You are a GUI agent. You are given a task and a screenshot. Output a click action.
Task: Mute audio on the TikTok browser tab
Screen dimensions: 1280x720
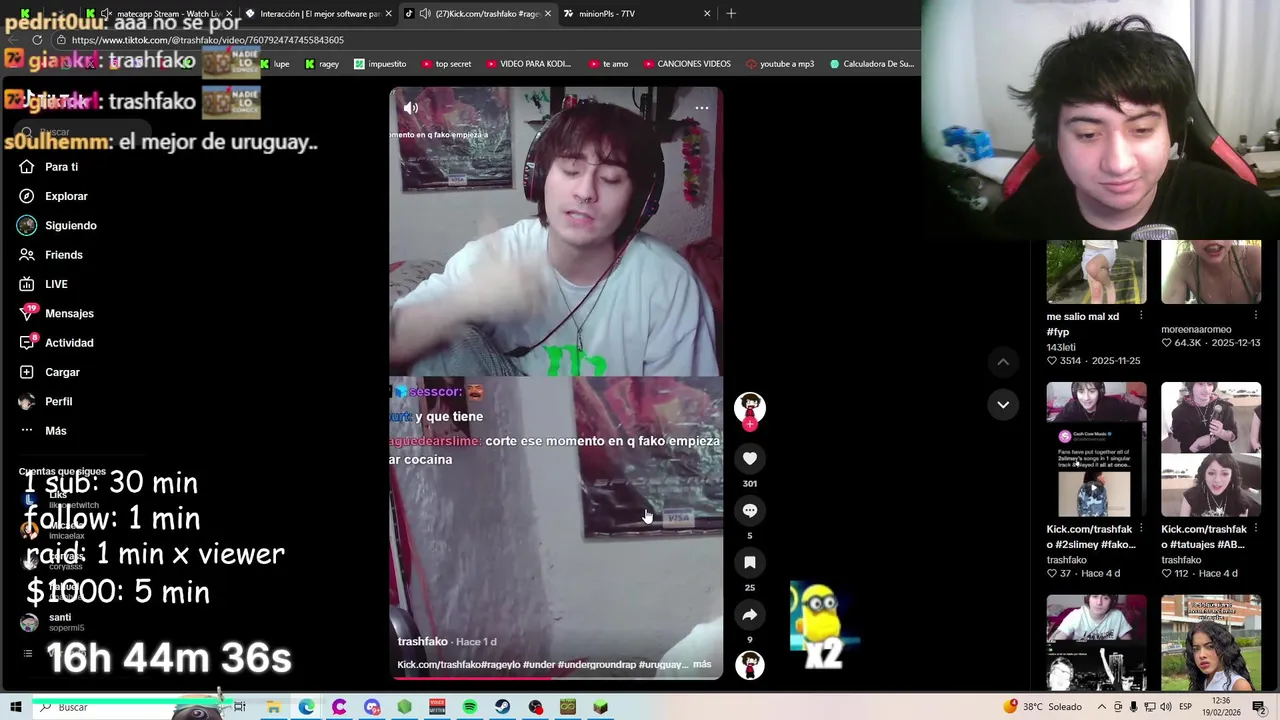425,14
